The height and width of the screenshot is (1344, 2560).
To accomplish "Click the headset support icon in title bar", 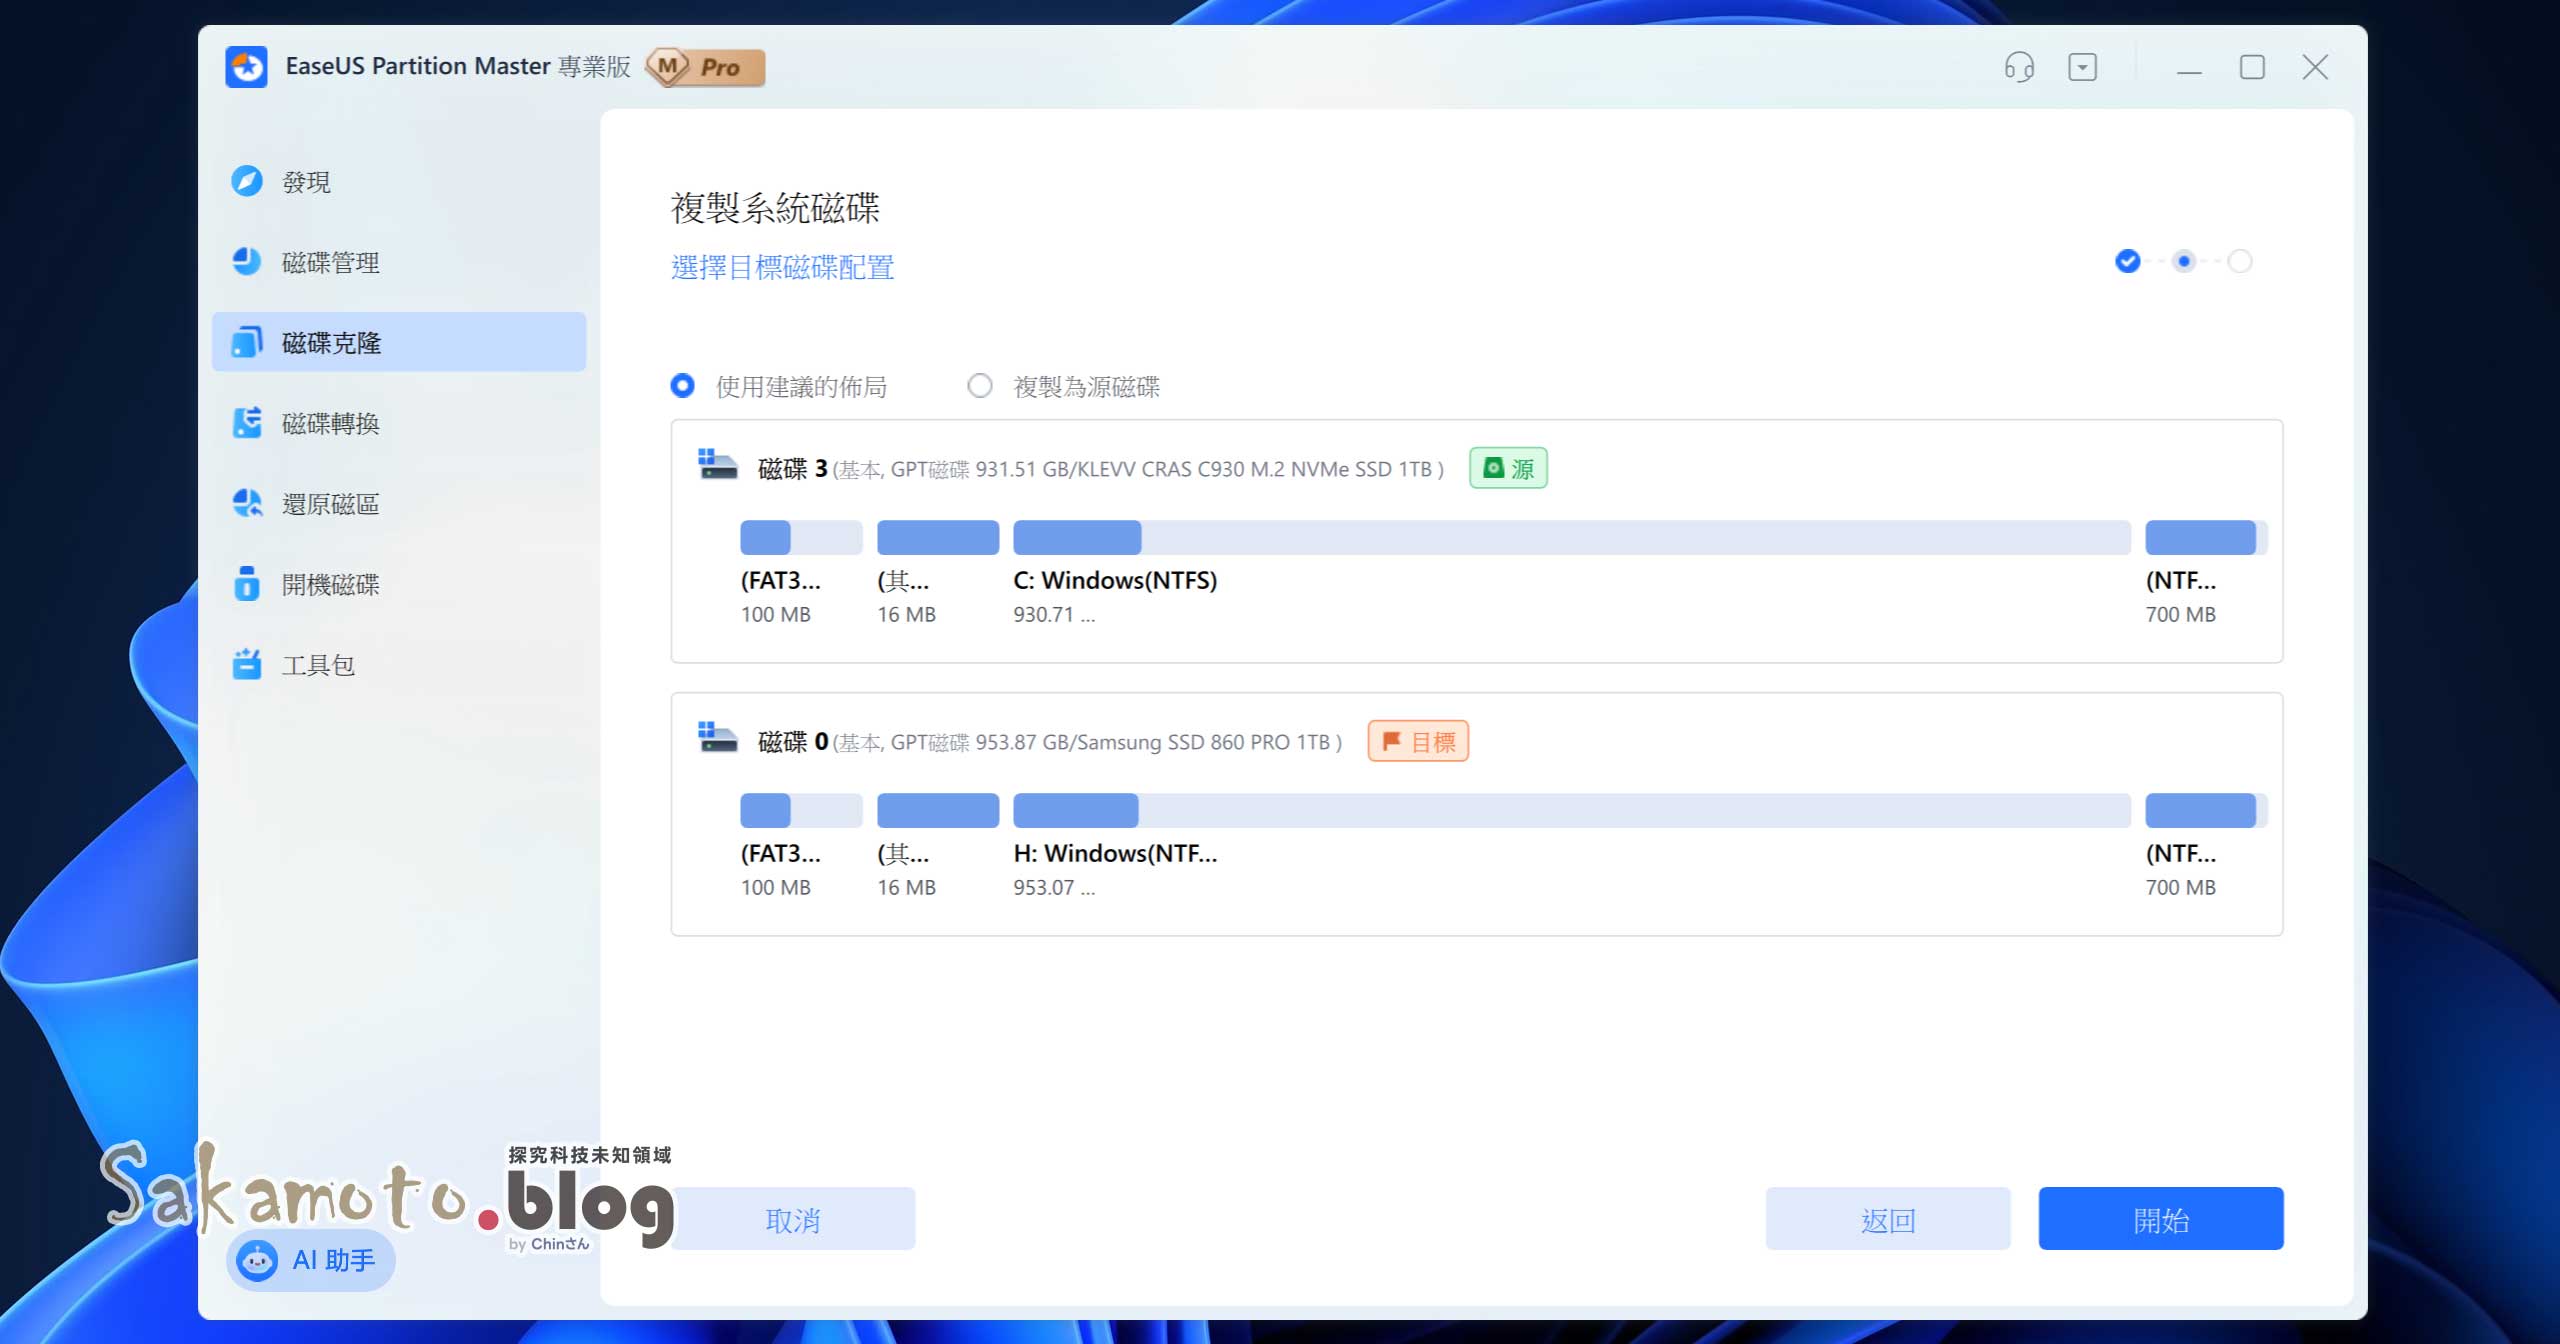I will 2018,67.
